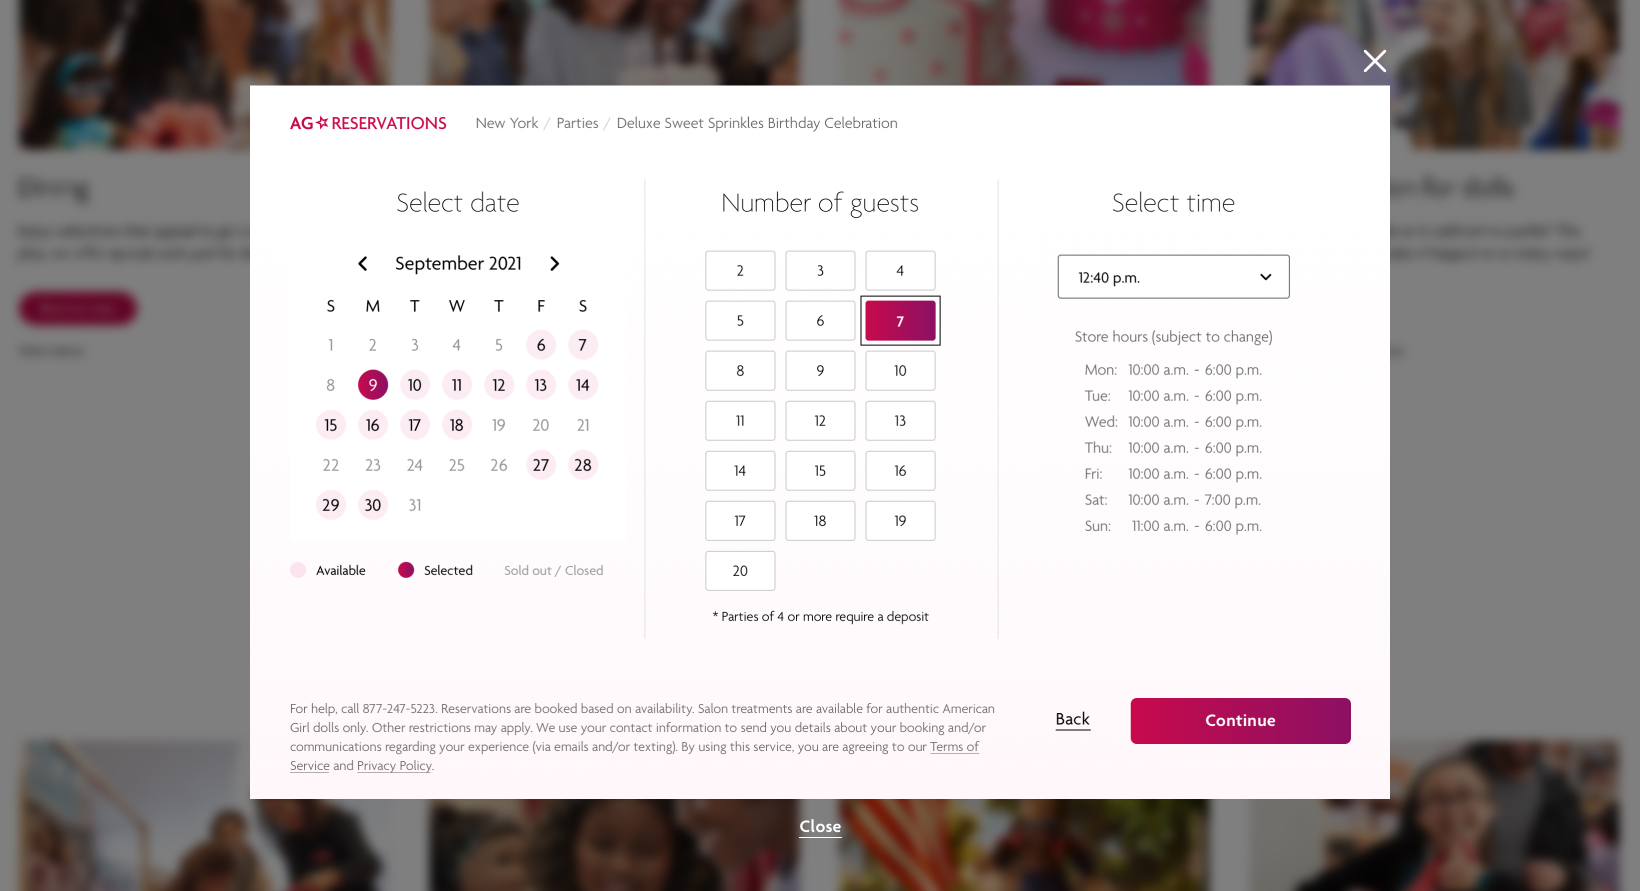
Task: Open the Terms of Service link
Action: click(x=953, y=747)
